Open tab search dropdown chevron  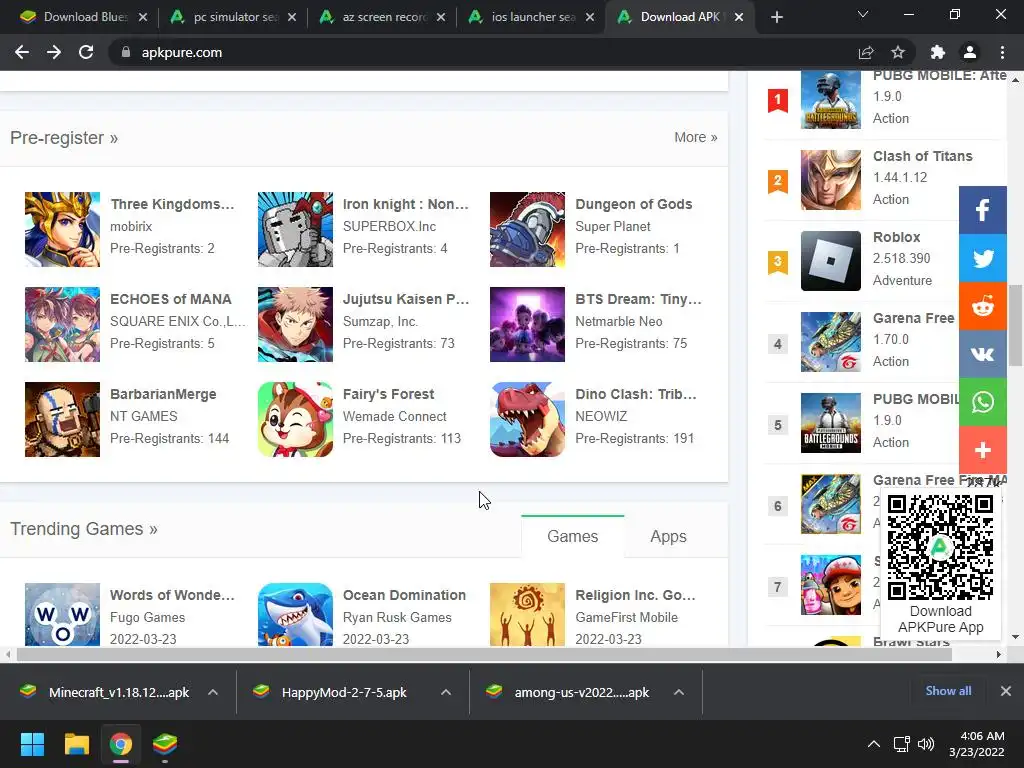point(863,14)
